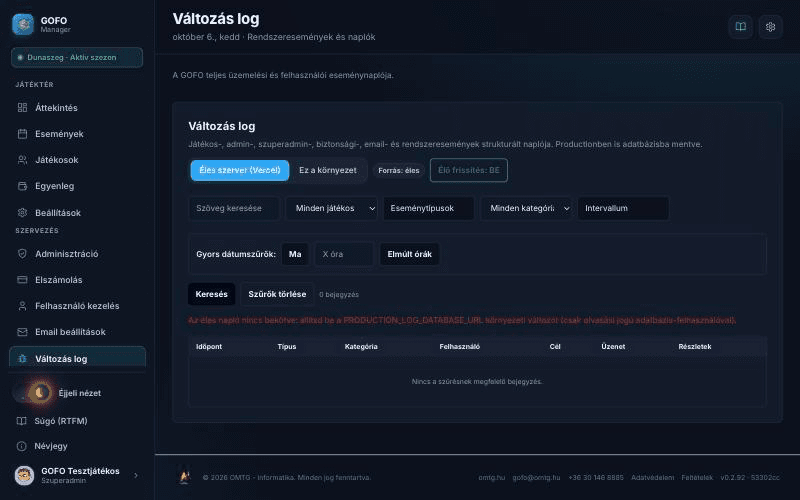Image resolution: width=800 pixels, height=500 pixels.
Task: Open the Felhasználó kezelés user icon
Action: pos(22,306)
